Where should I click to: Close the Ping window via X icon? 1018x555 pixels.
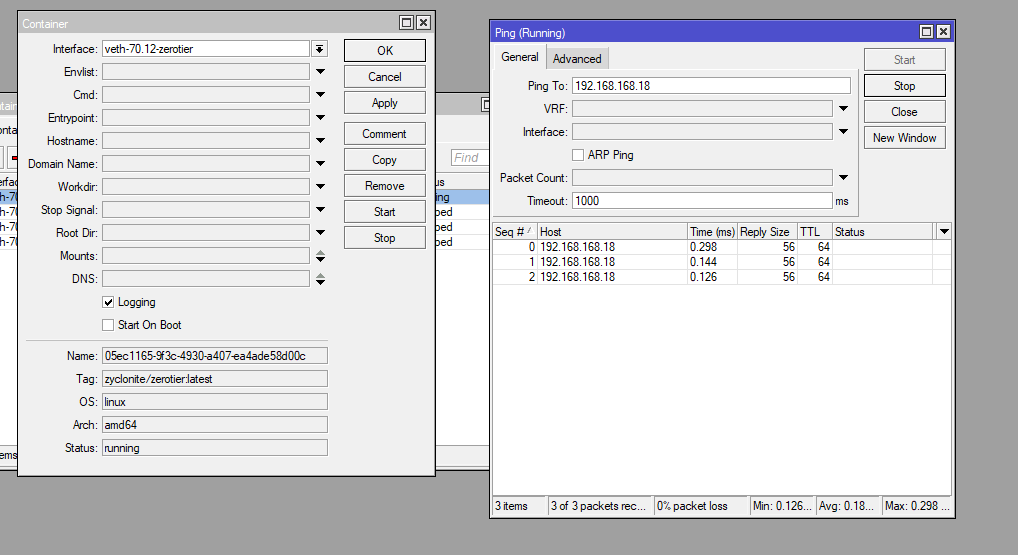coord(943,32)
